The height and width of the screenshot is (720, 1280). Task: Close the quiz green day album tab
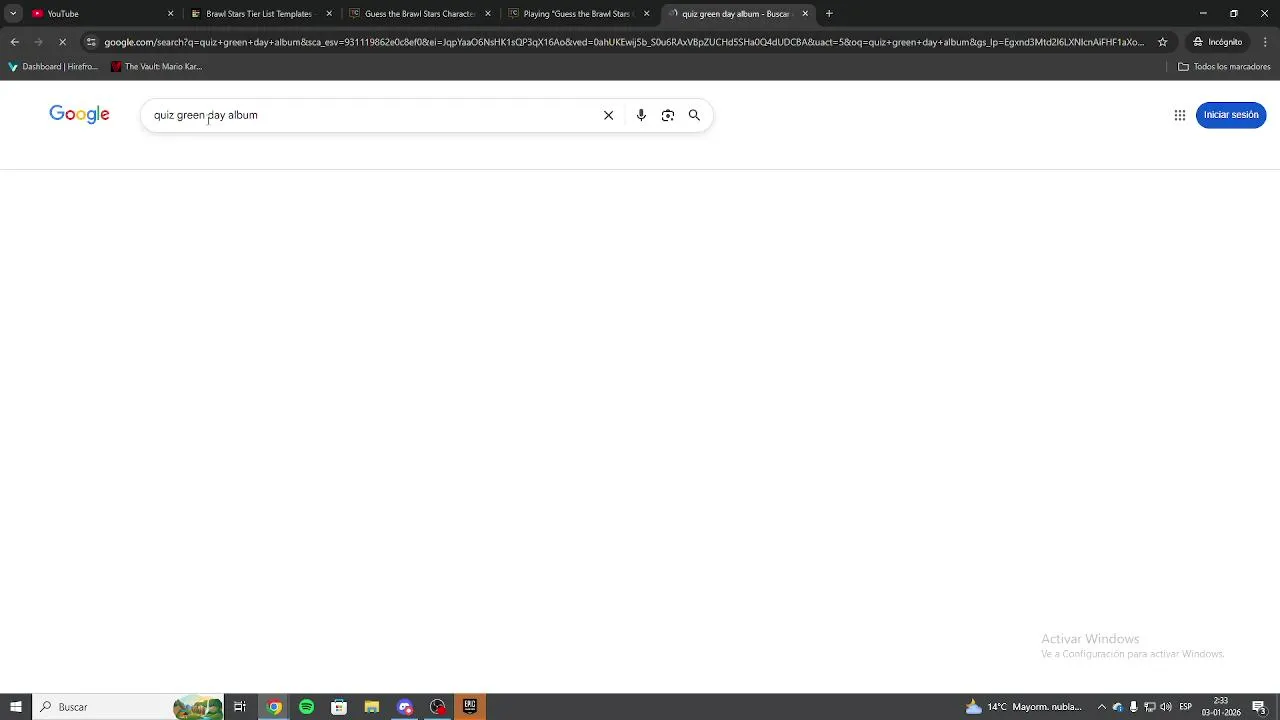point(805,14)
